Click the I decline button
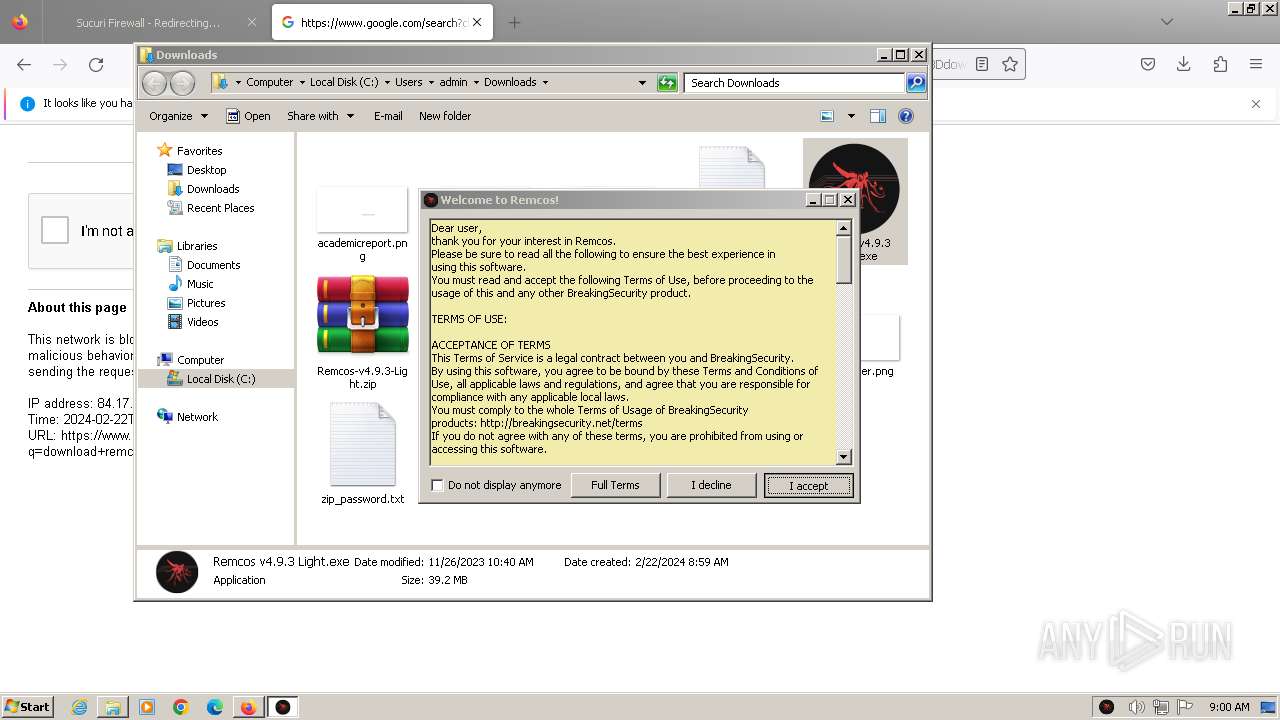This screenshot has width=1280, height=720. coord(711,485)
